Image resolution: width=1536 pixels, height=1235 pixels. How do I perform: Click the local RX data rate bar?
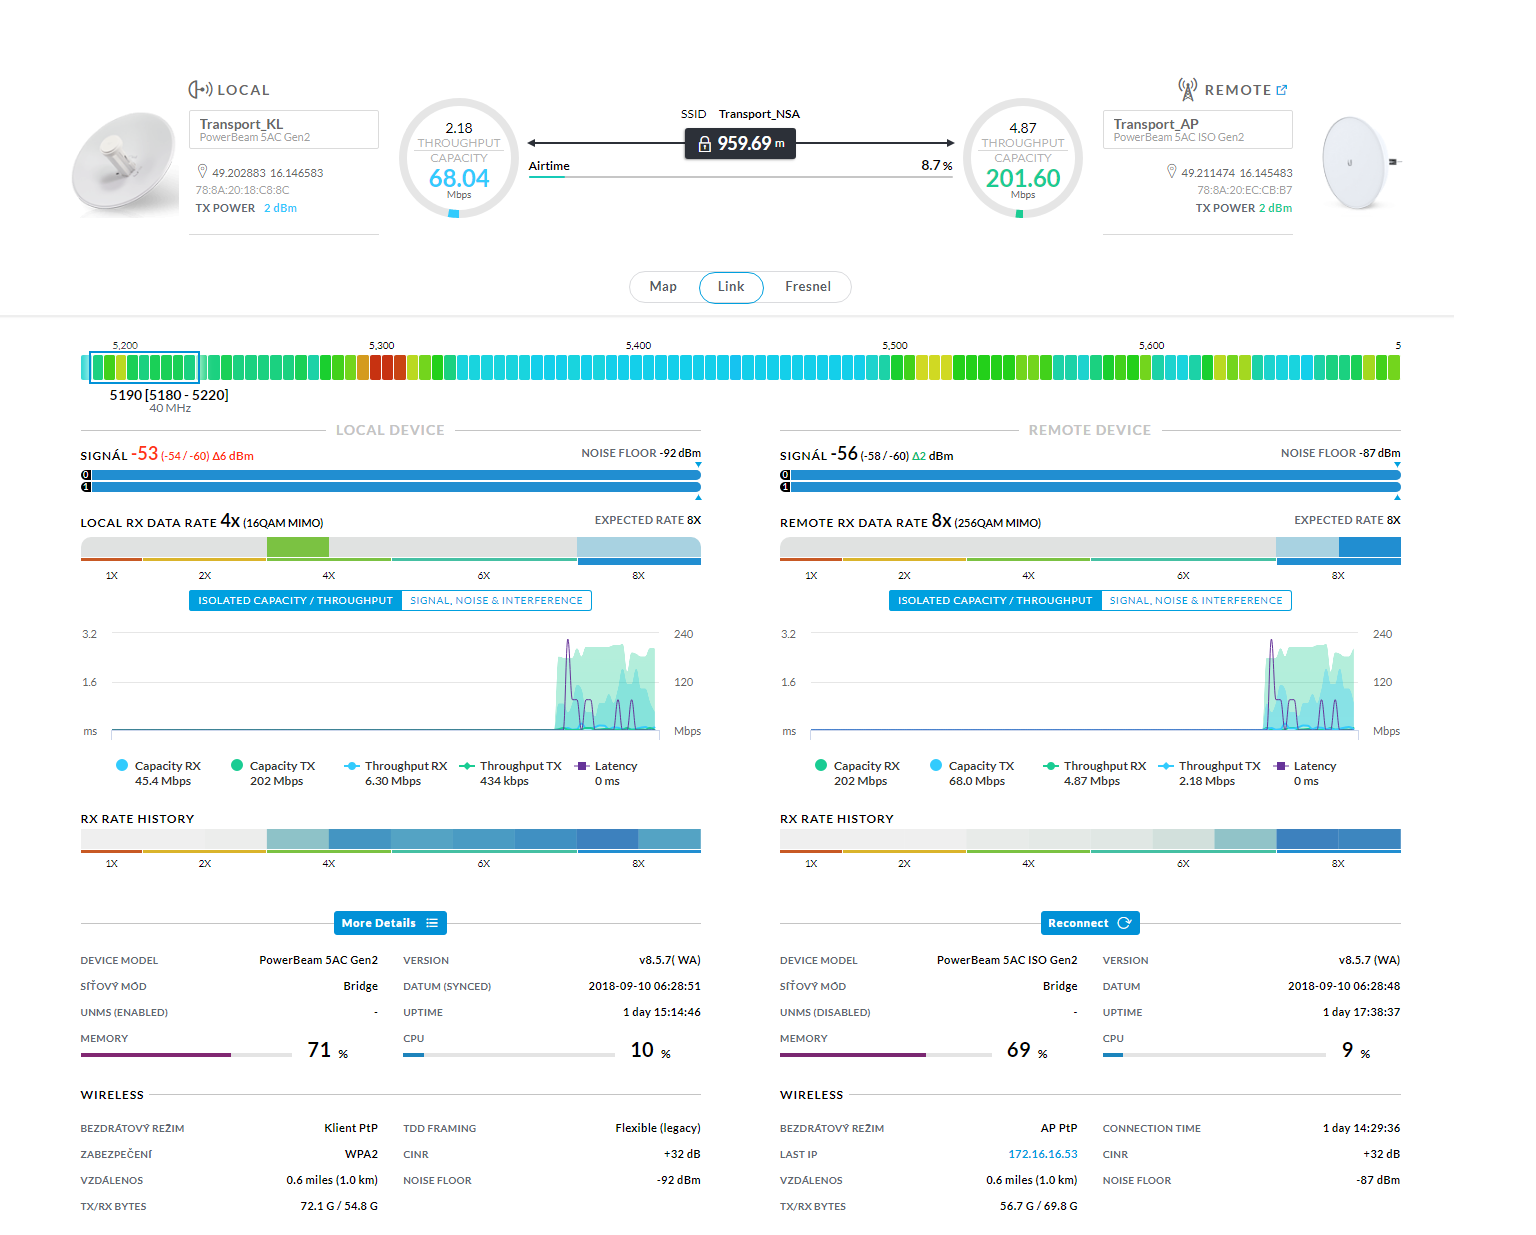391,550
